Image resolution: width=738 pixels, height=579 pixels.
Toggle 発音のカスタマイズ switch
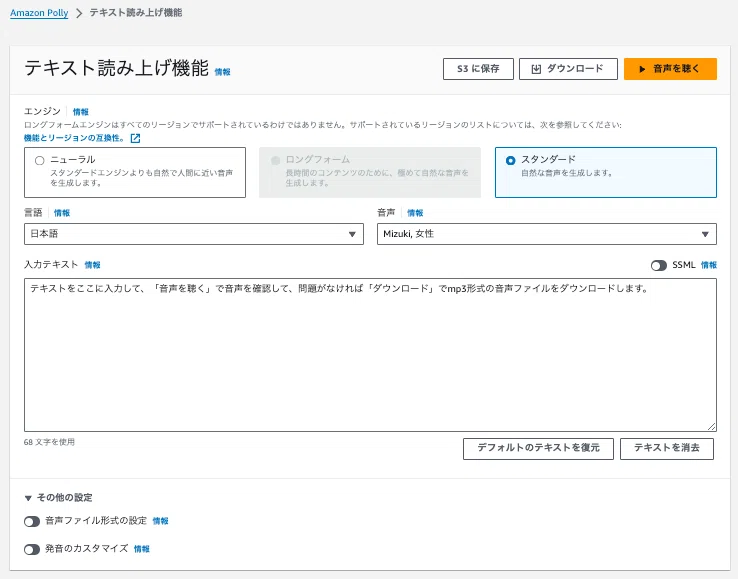32,549
